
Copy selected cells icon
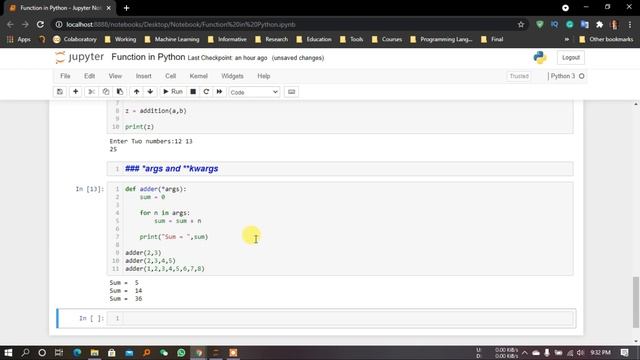106,92
